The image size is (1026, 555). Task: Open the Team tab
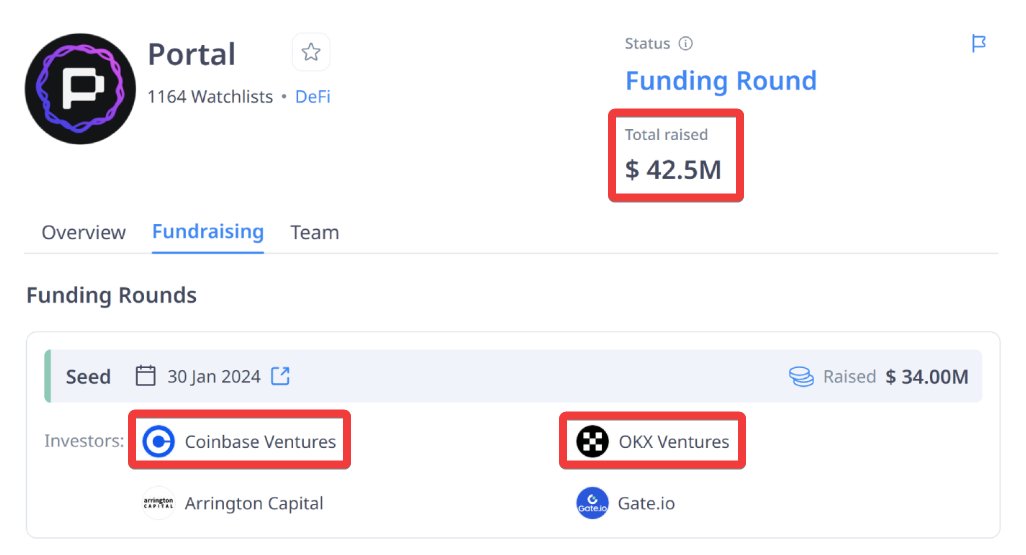[x=315, y=232]
